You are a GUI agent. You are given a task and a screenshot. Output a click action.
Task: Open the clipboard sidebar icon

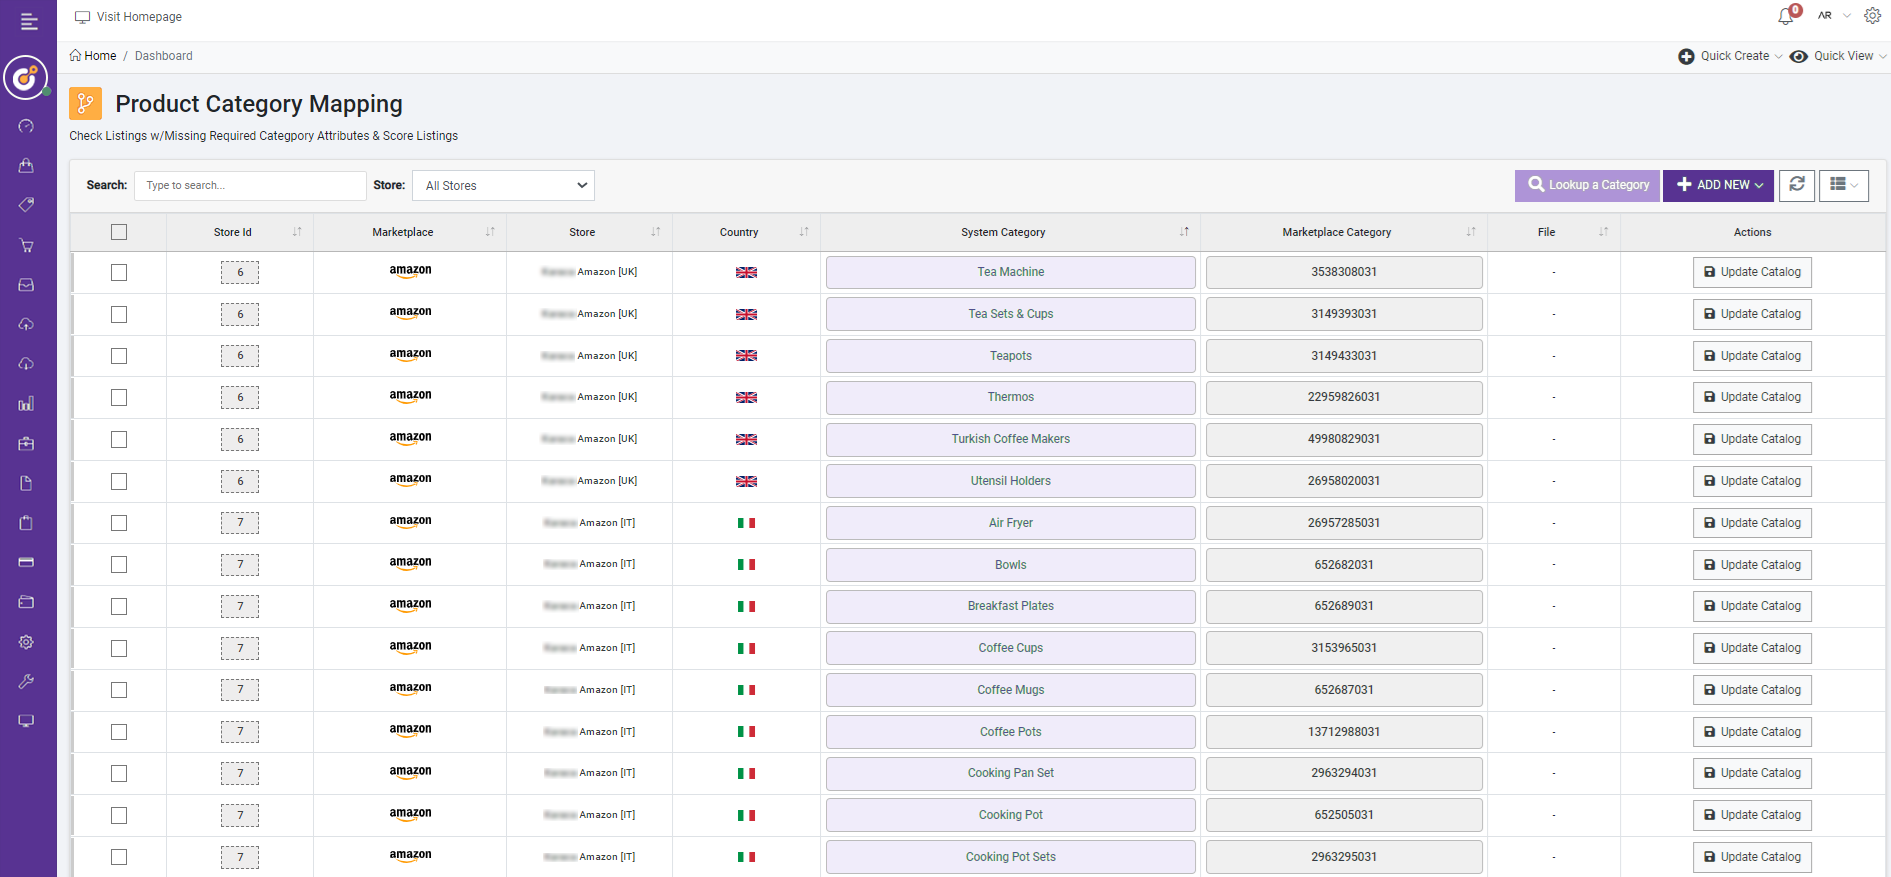[27, 523]
